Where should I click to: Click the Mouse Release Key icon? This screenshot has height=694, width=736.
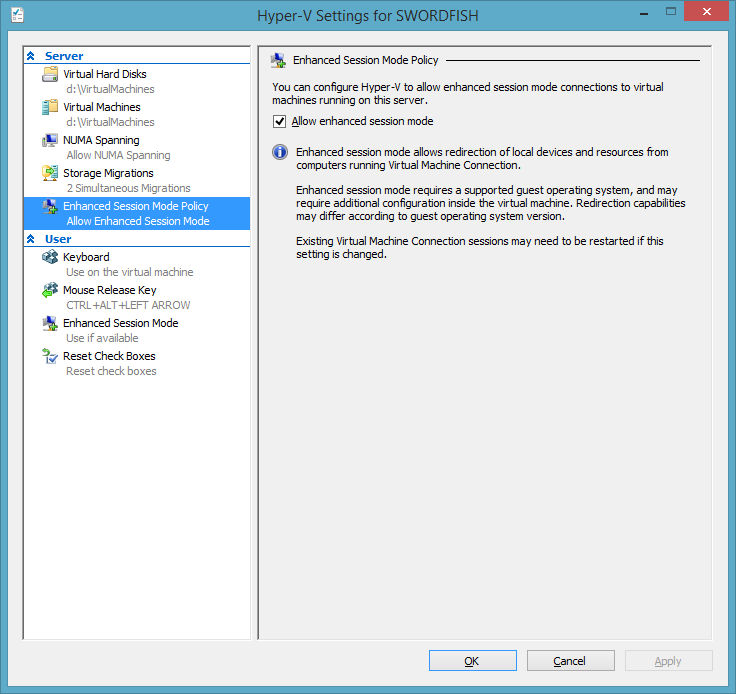[x=50, y=290]
